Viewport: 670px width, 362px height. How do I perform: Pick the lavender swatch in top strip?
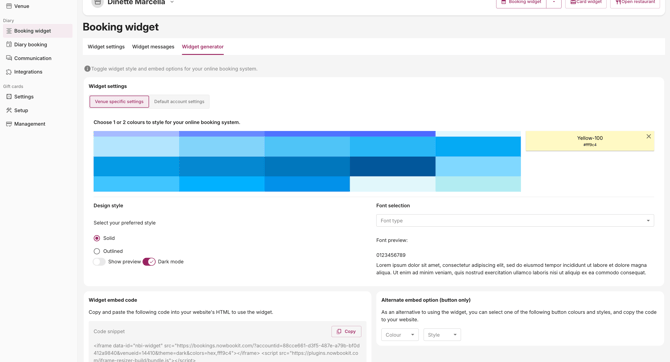pyautogui.click(x=136, y=134)
